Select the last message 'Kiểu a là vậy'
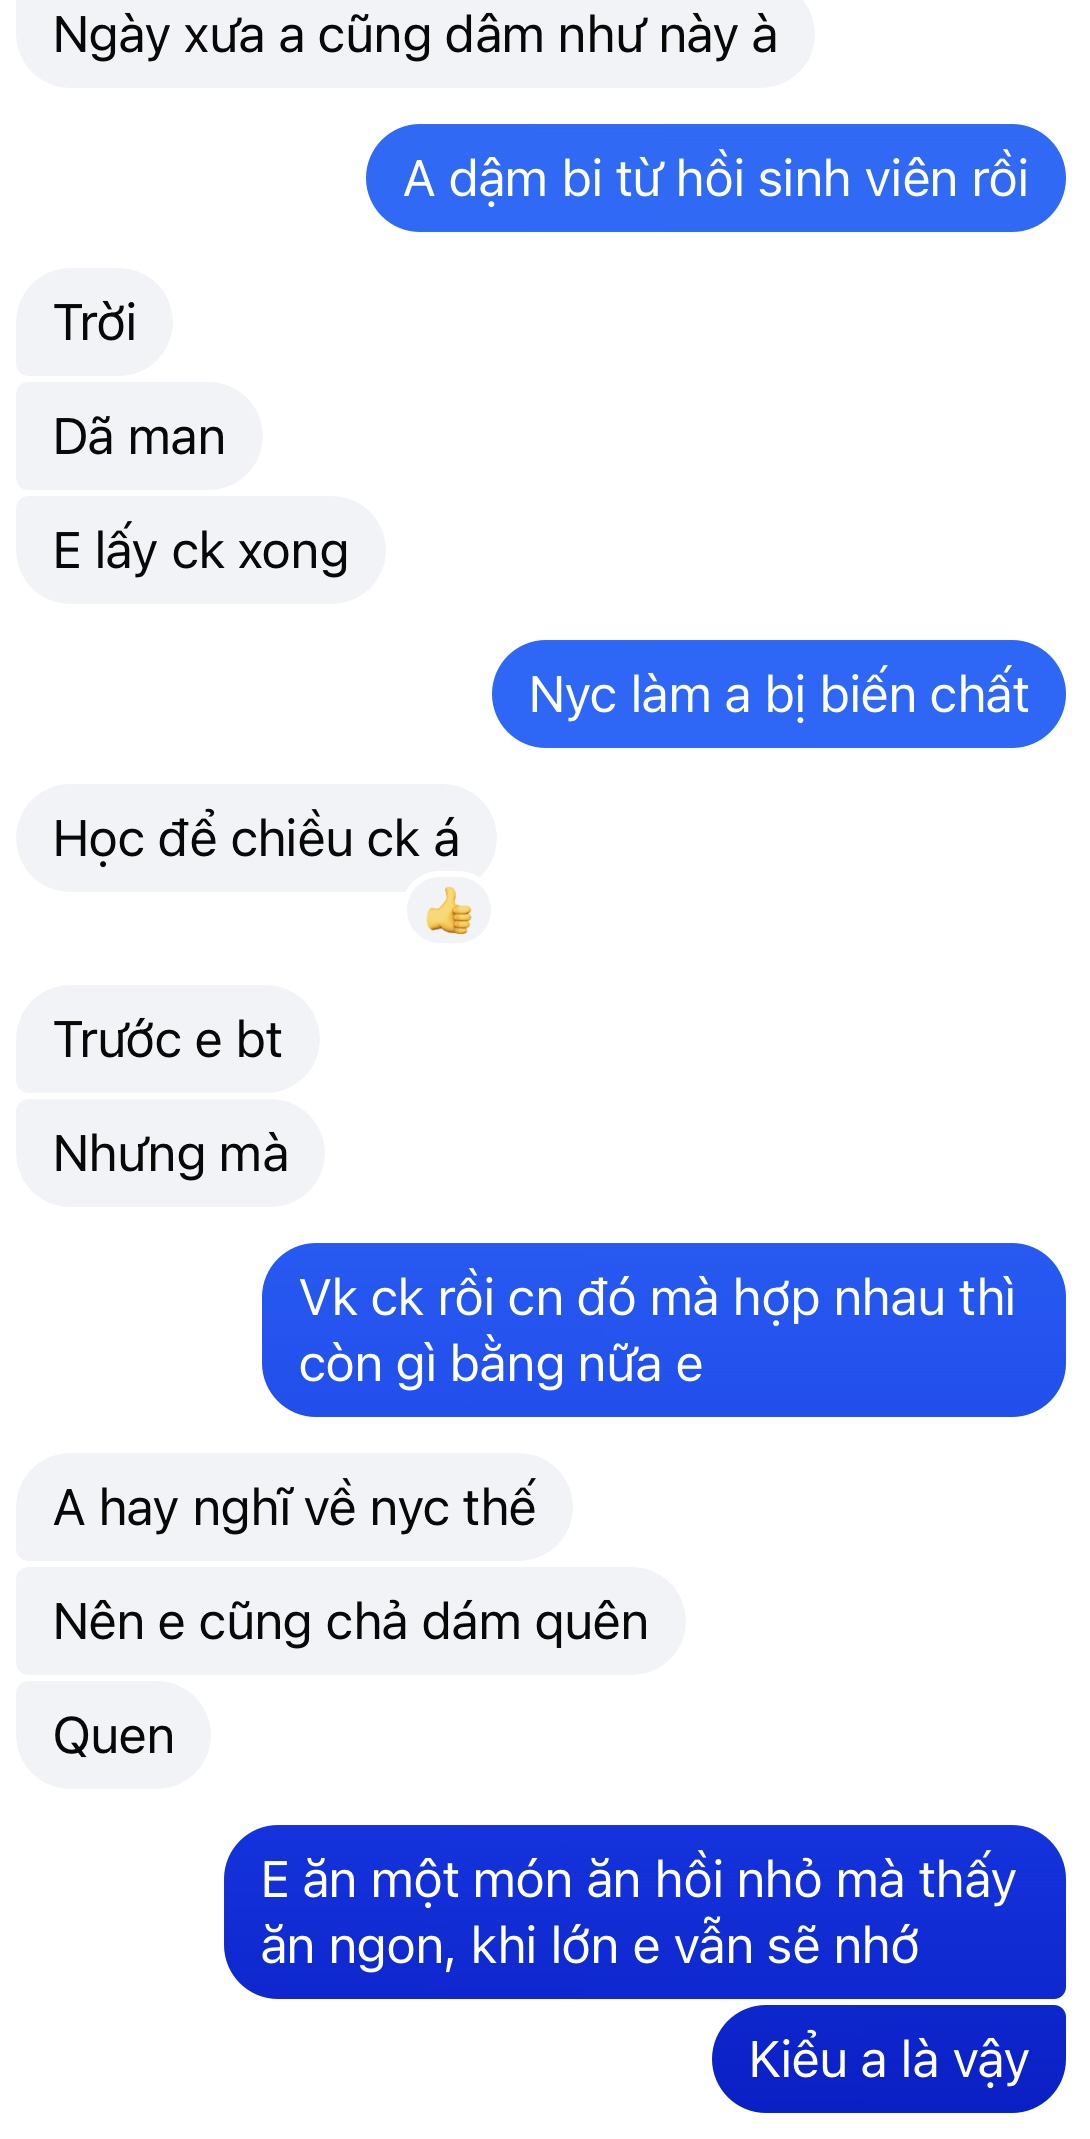This screenshot has width=1090, height=2139. click(889, 2059)
